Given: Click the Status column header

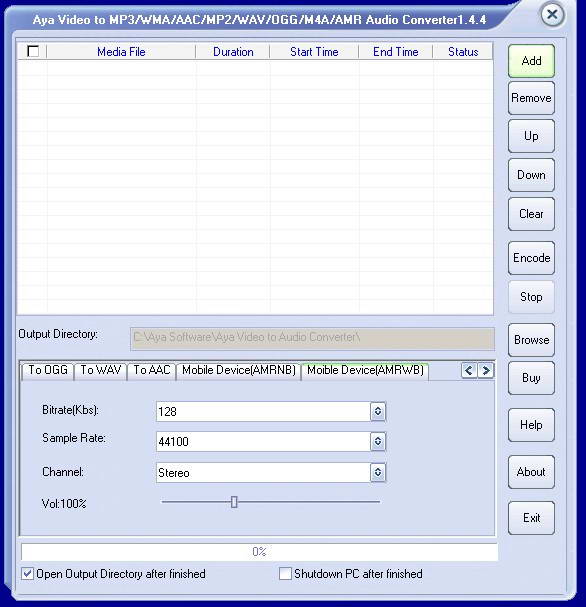Looking at the screenshot, I should 463,51.
